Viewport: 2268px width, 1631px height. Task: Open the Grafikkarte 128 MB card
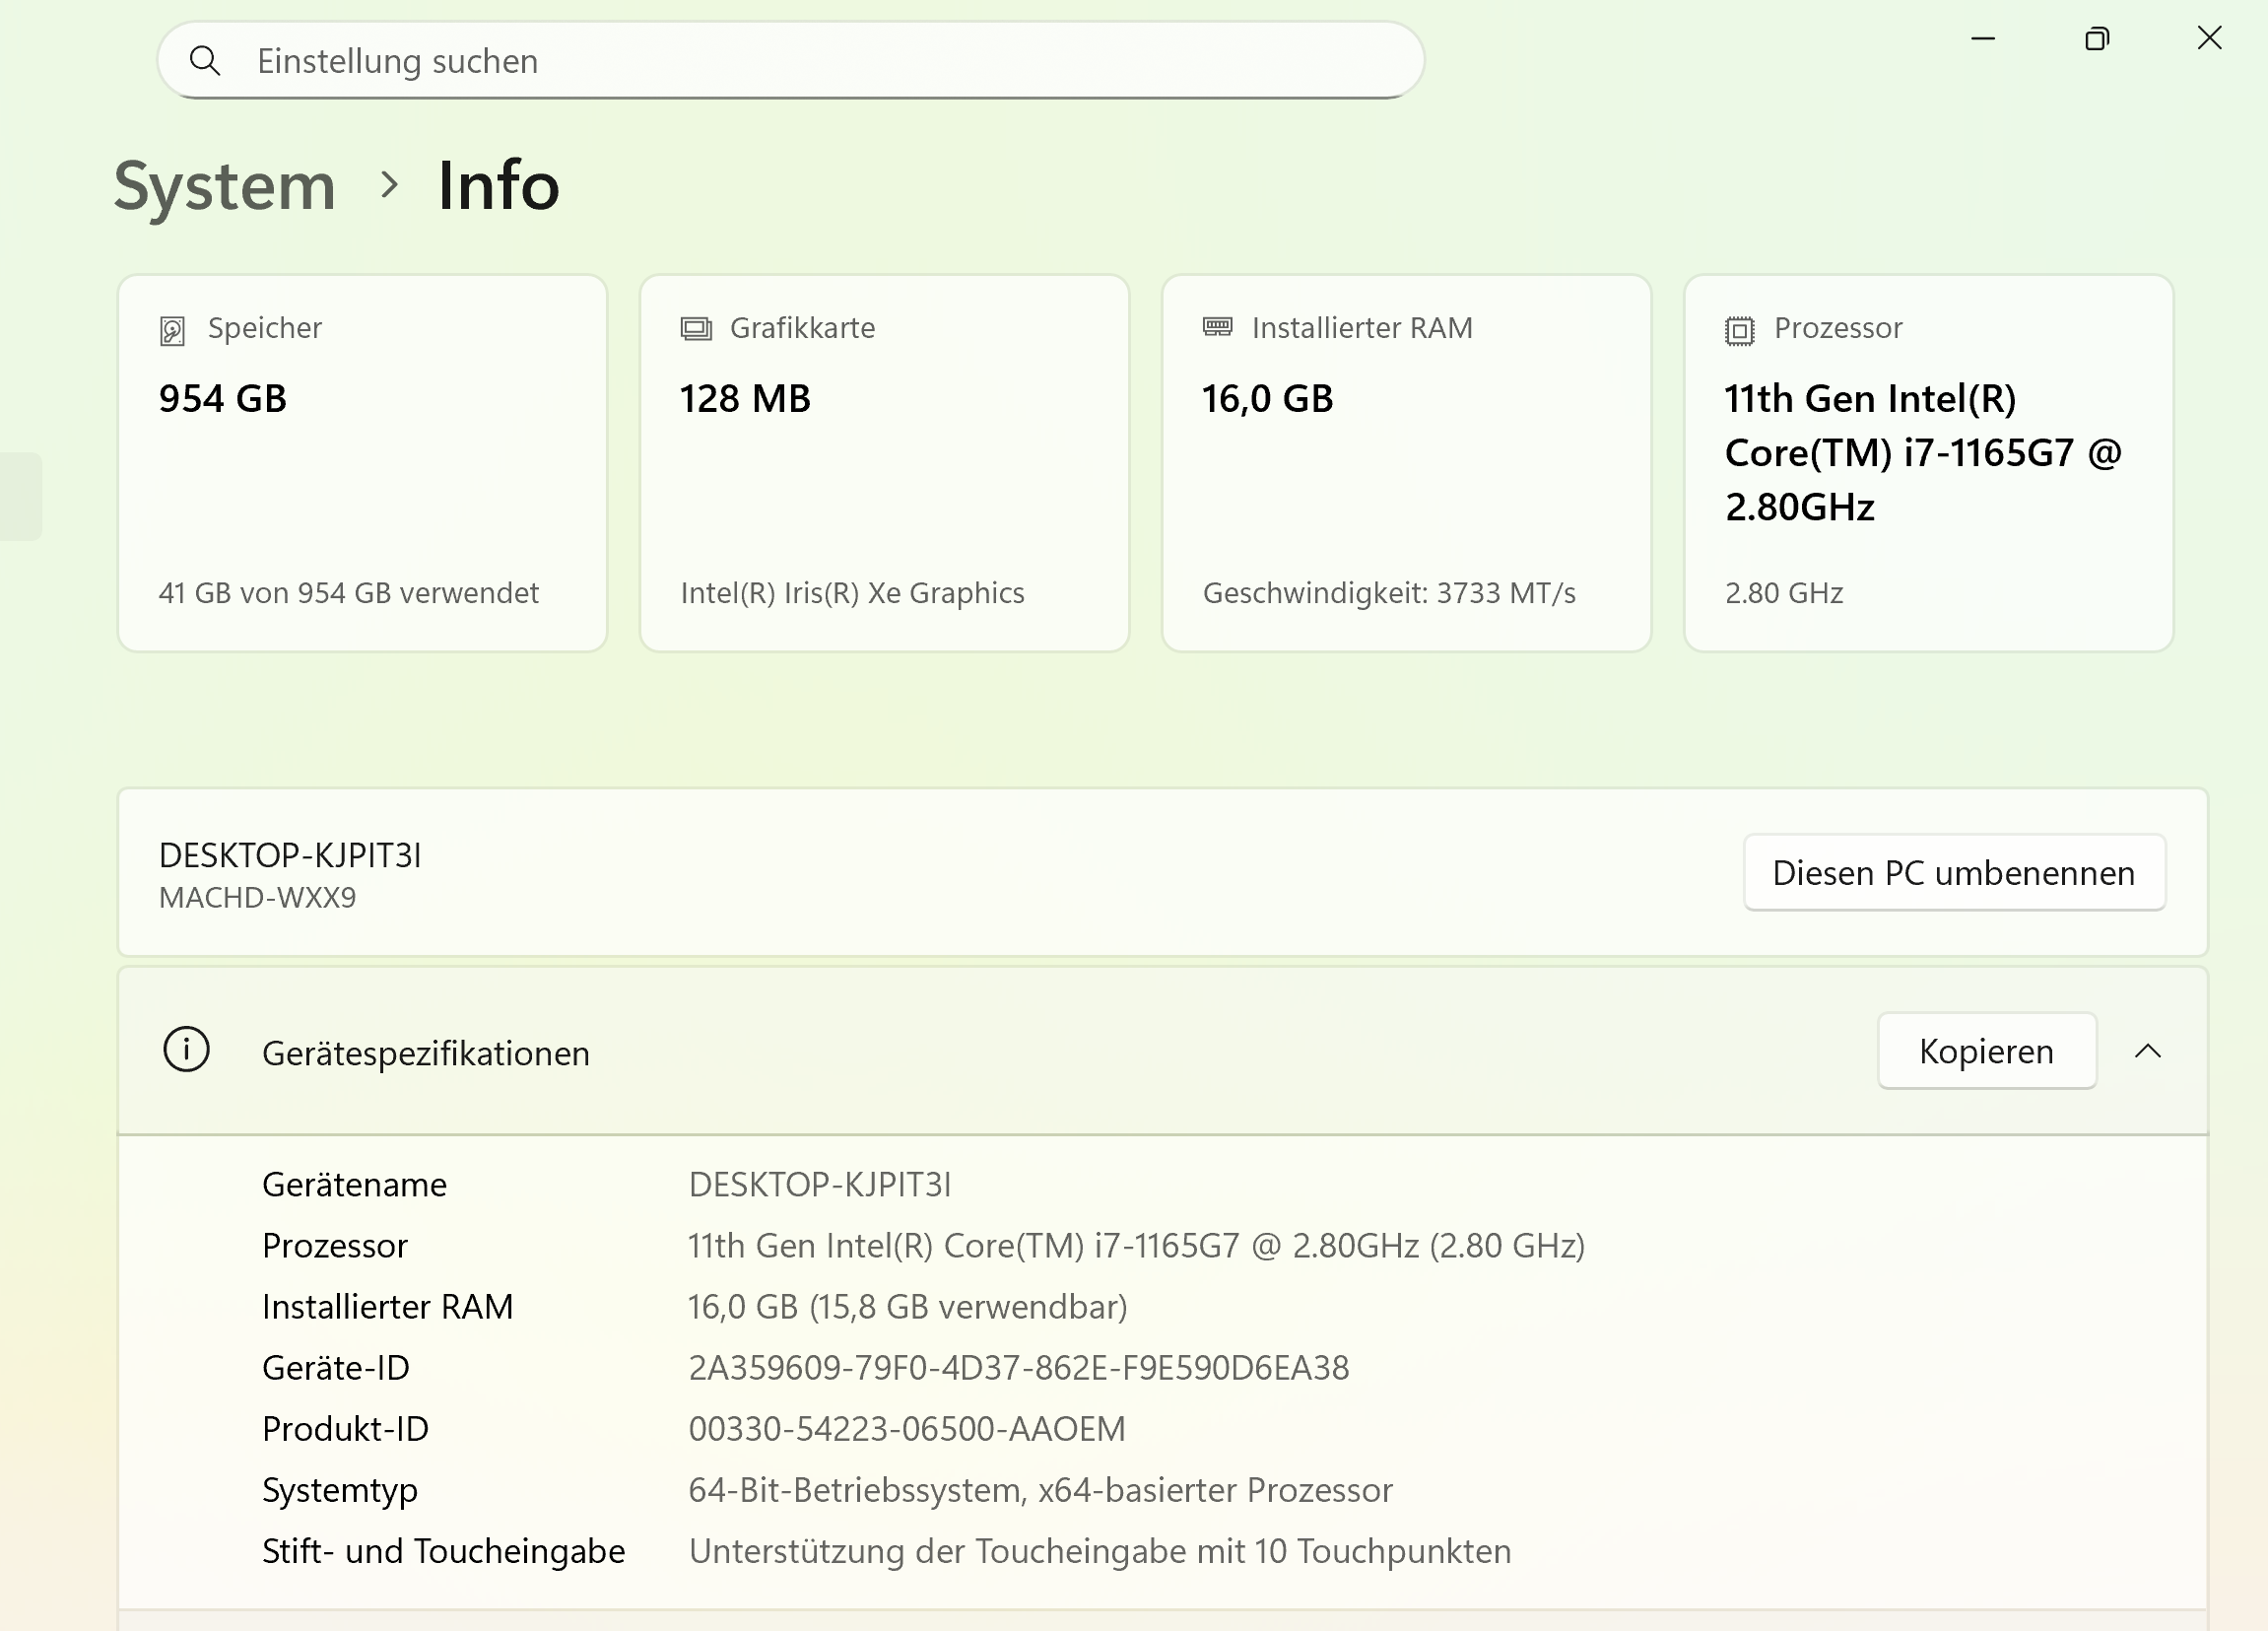tap(884, 463)
